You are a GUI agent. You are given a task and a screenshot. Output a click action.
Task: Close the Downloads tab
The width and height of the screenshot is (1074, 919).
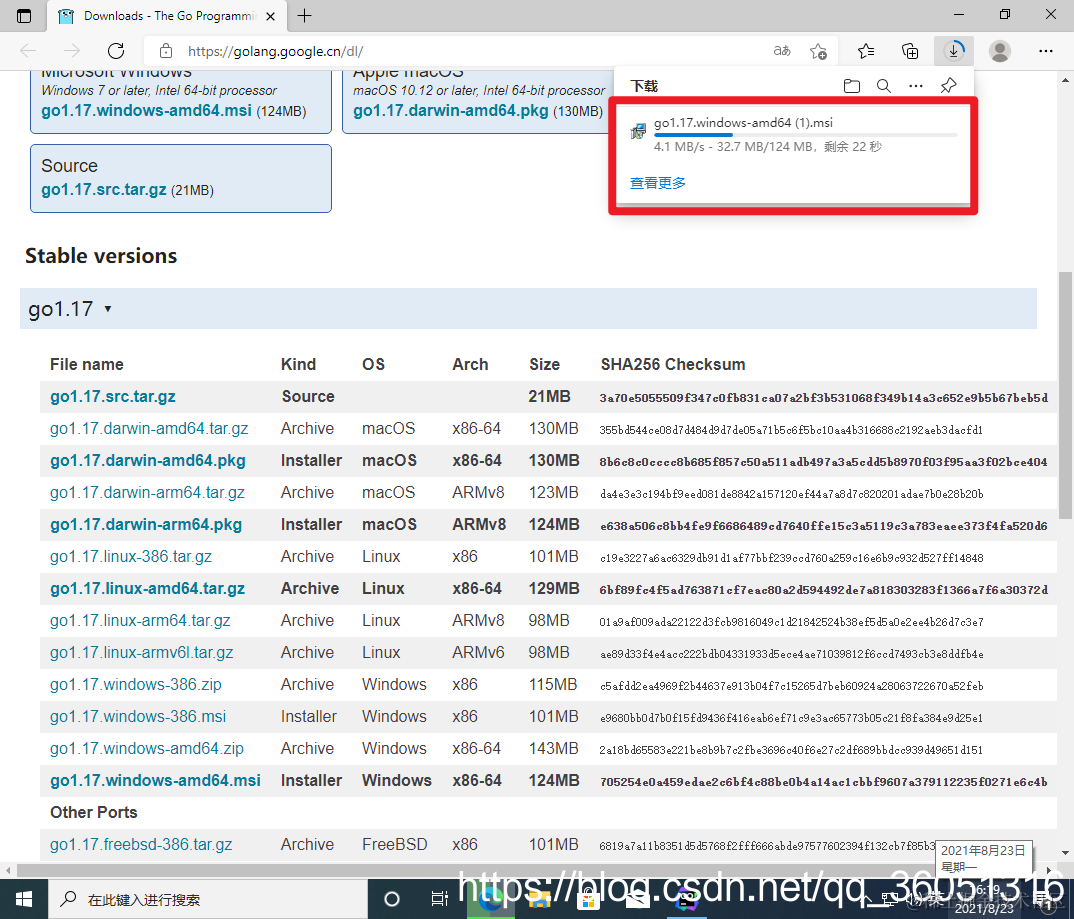click(x=271, y=16)
